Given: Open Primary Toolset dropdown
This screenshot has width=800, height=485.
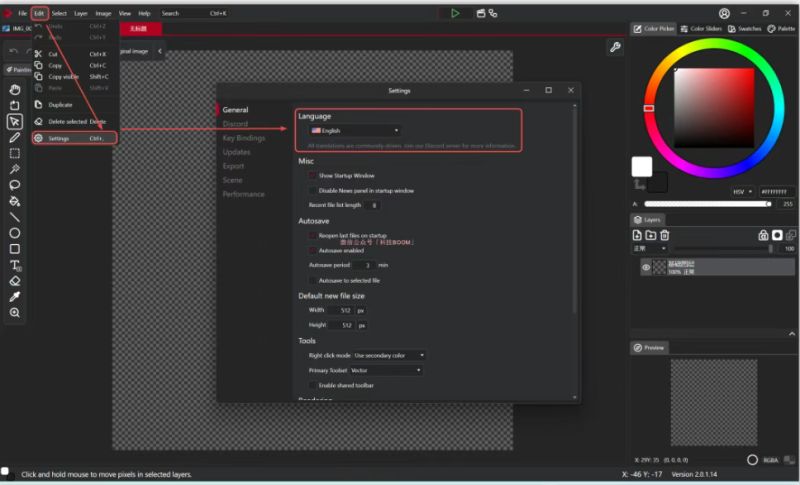Looking at the screenshot, I should 386,370.
